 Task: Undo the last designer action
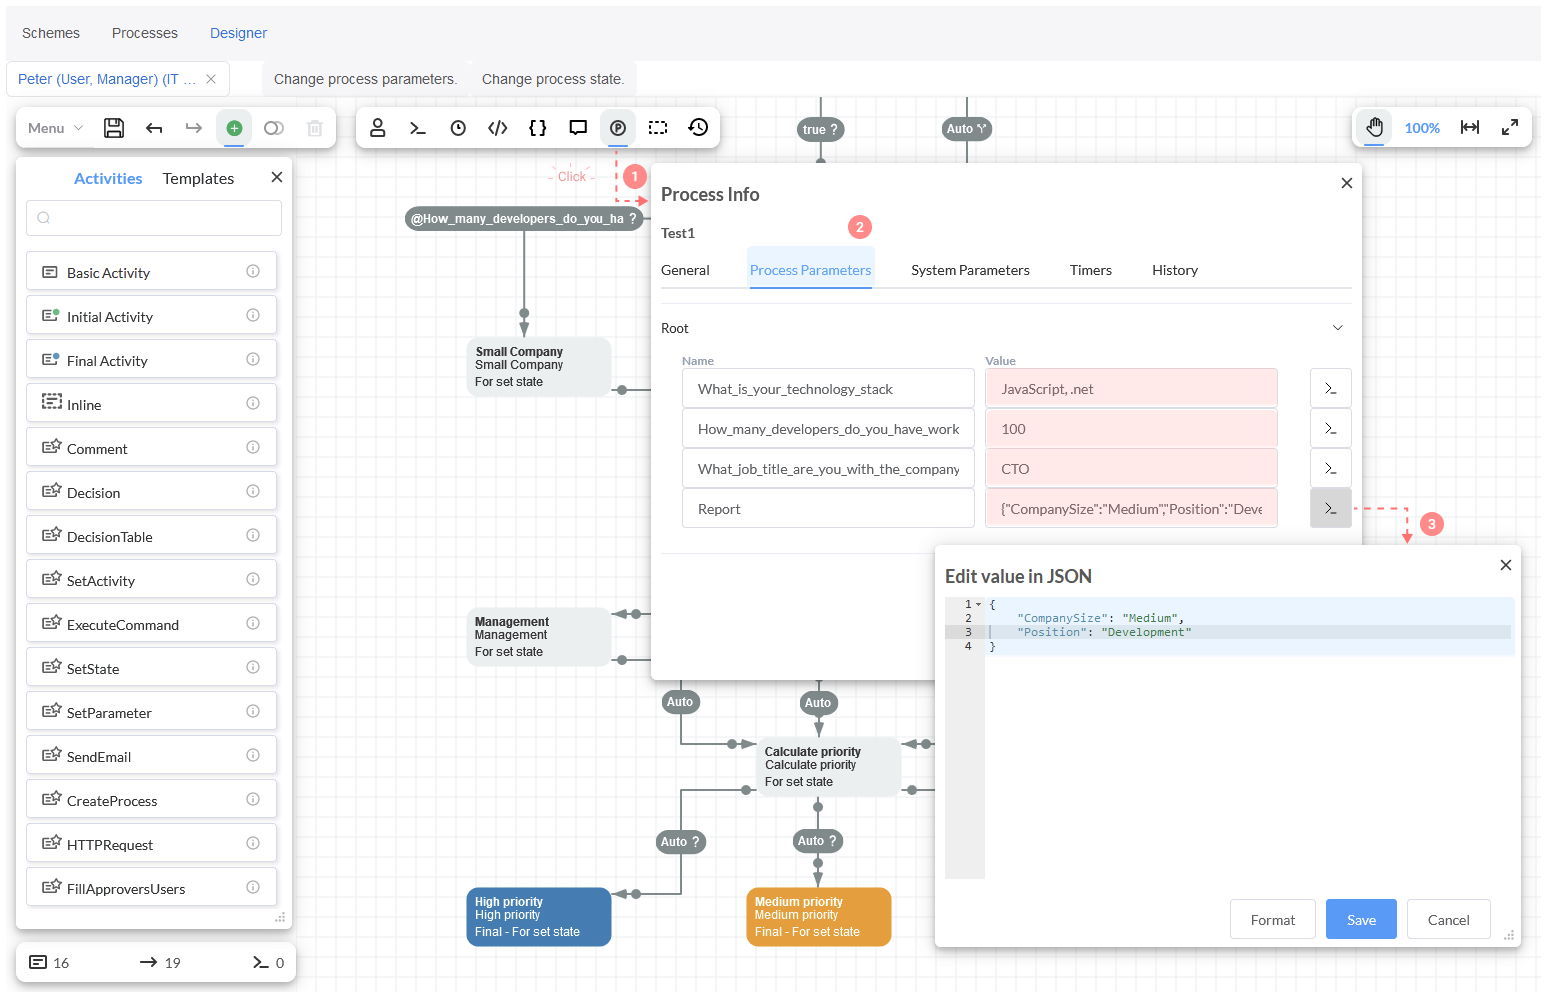[x=154, y=128]
